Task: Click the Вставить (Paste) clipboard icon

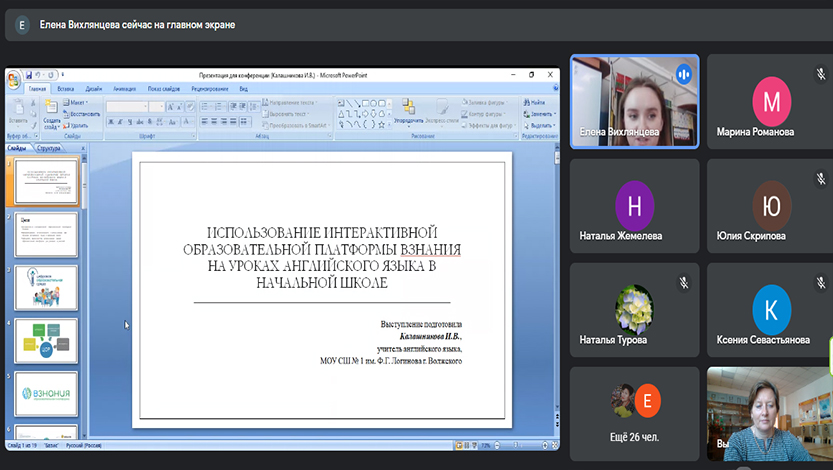Action: (18, 108)
